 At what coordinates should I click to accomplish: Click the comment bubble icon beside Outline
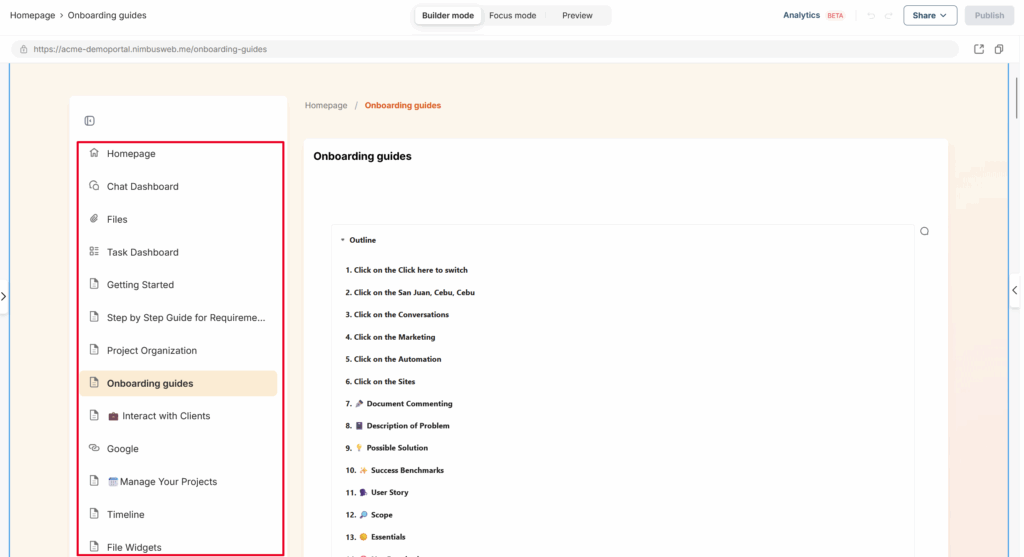924,231
